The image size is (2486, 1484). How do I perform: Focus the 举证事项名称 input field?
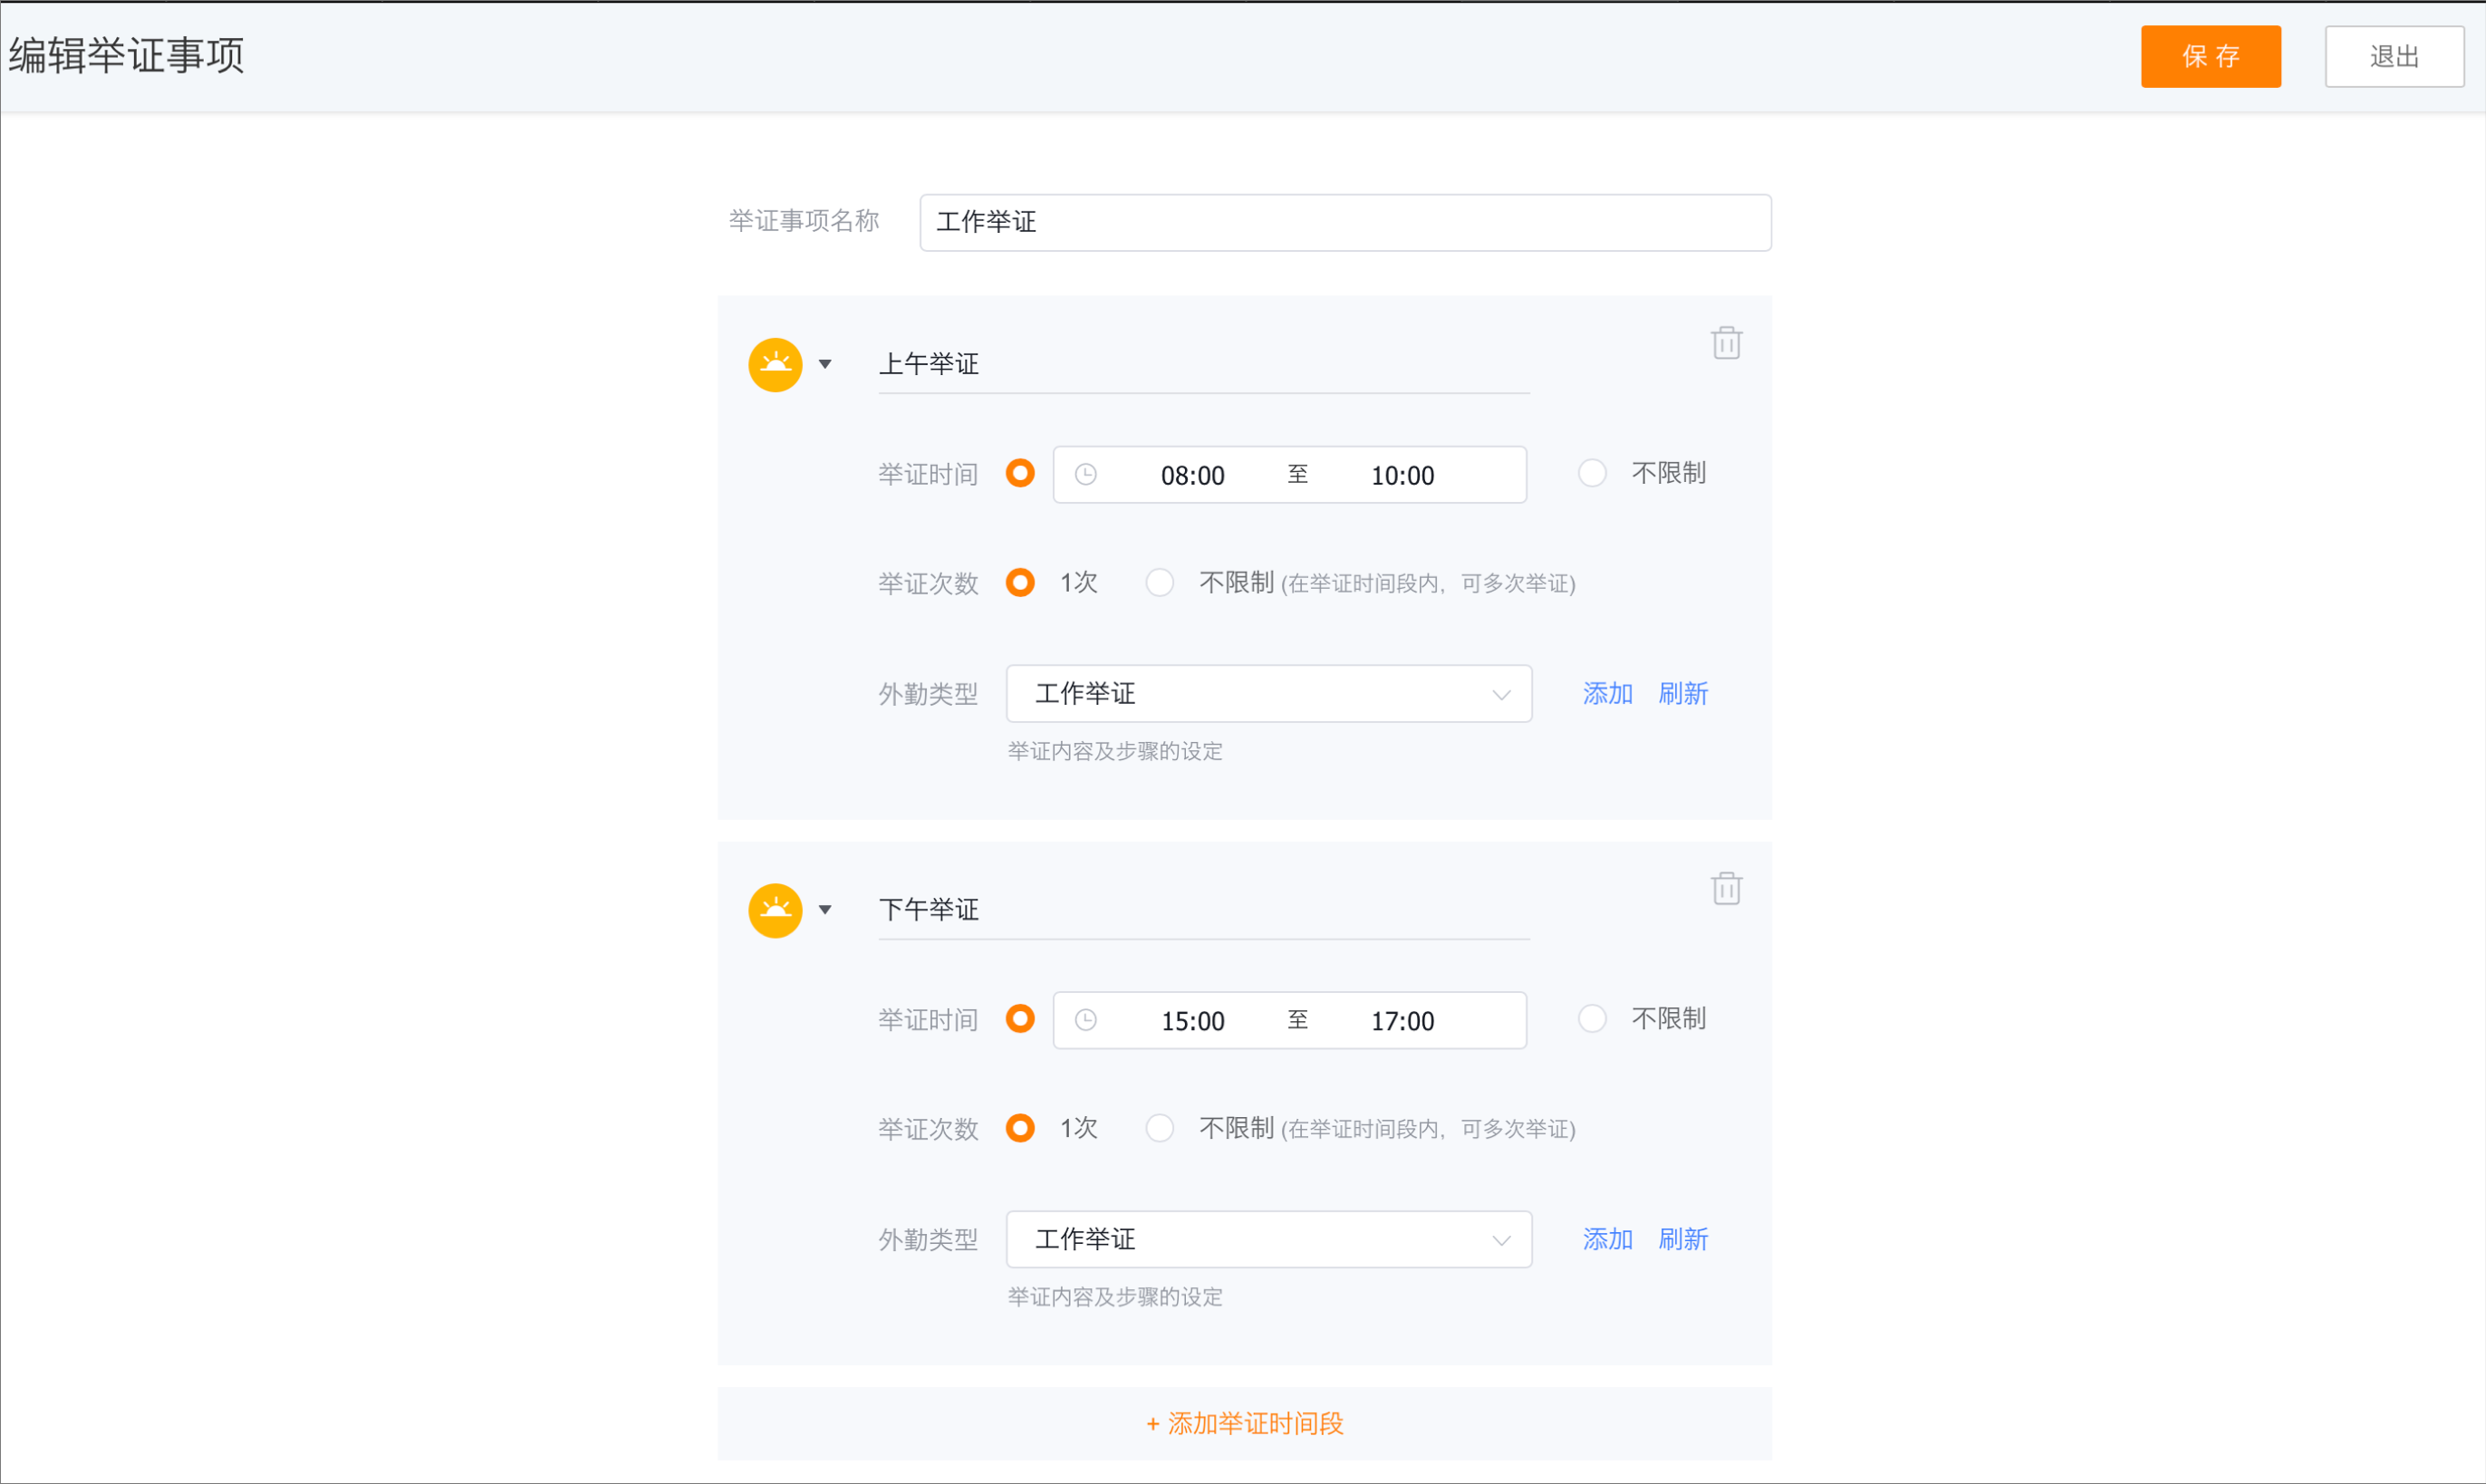[x=1345, y=222]
